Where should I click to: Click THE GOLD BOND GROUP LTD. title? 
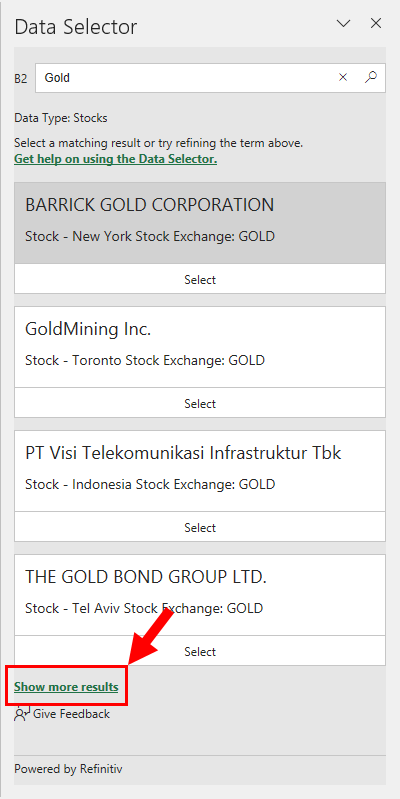[146, 577]
